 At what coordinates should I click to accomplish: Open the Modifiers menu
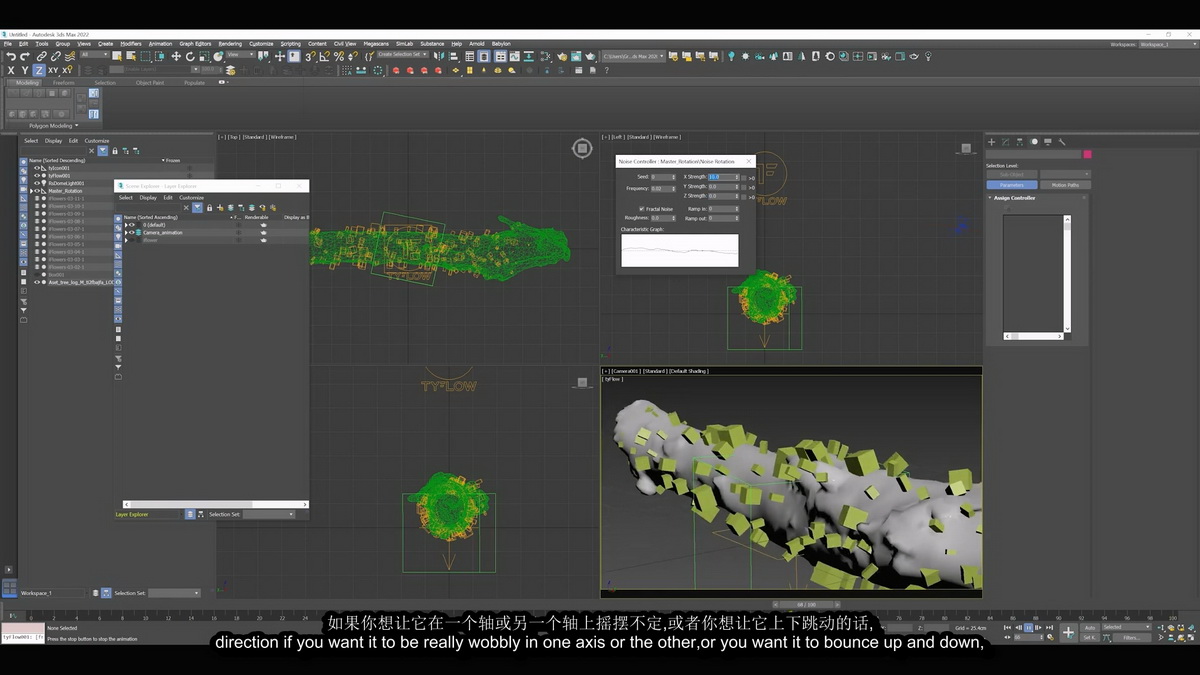click(131, 44)
